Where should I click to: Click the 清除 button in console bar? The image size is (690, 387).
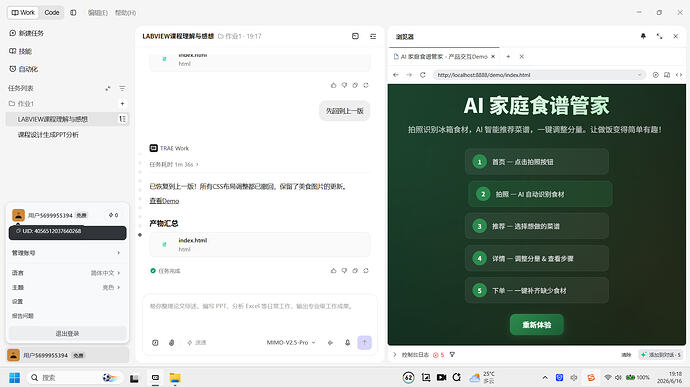point(626,354)
